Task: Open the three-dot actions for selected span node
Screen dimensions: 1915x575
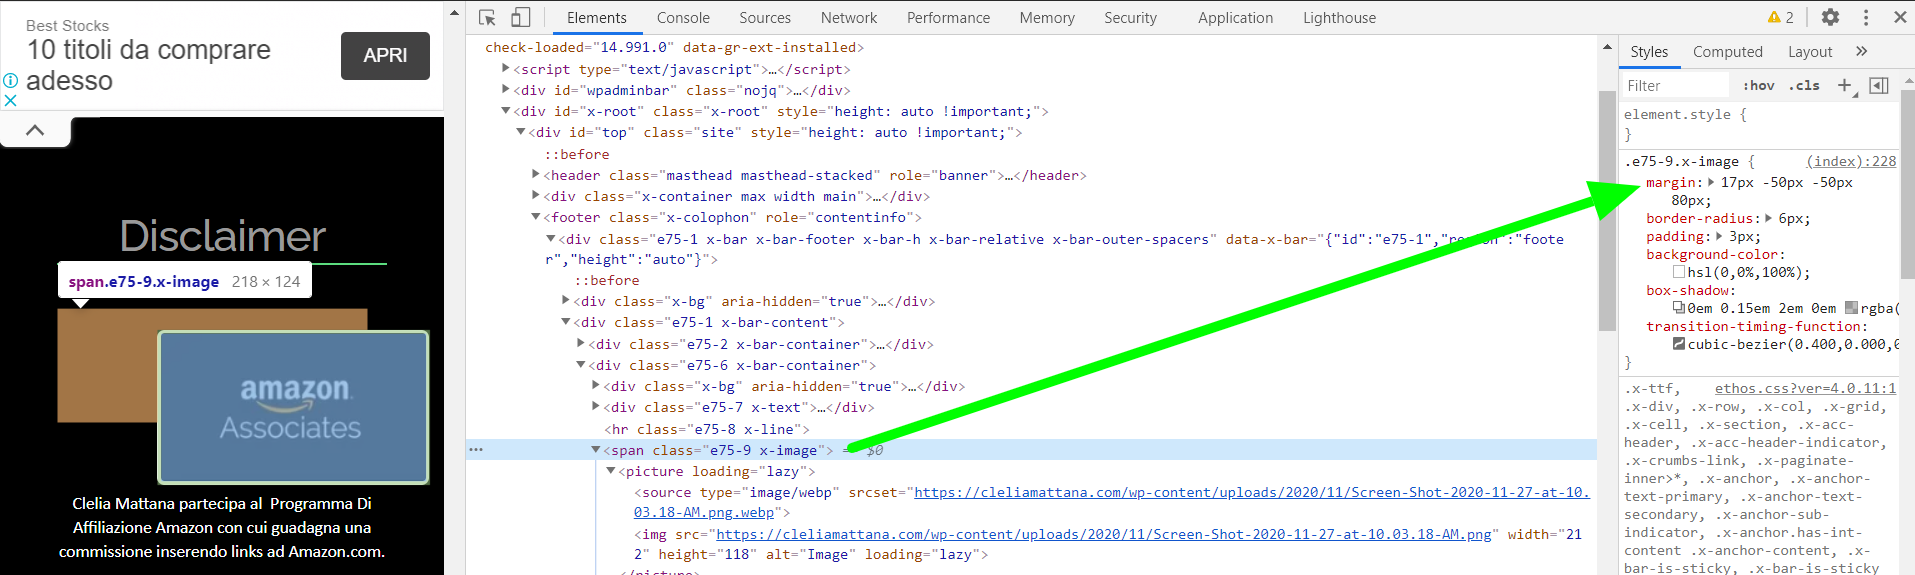Action: point(476,450)
